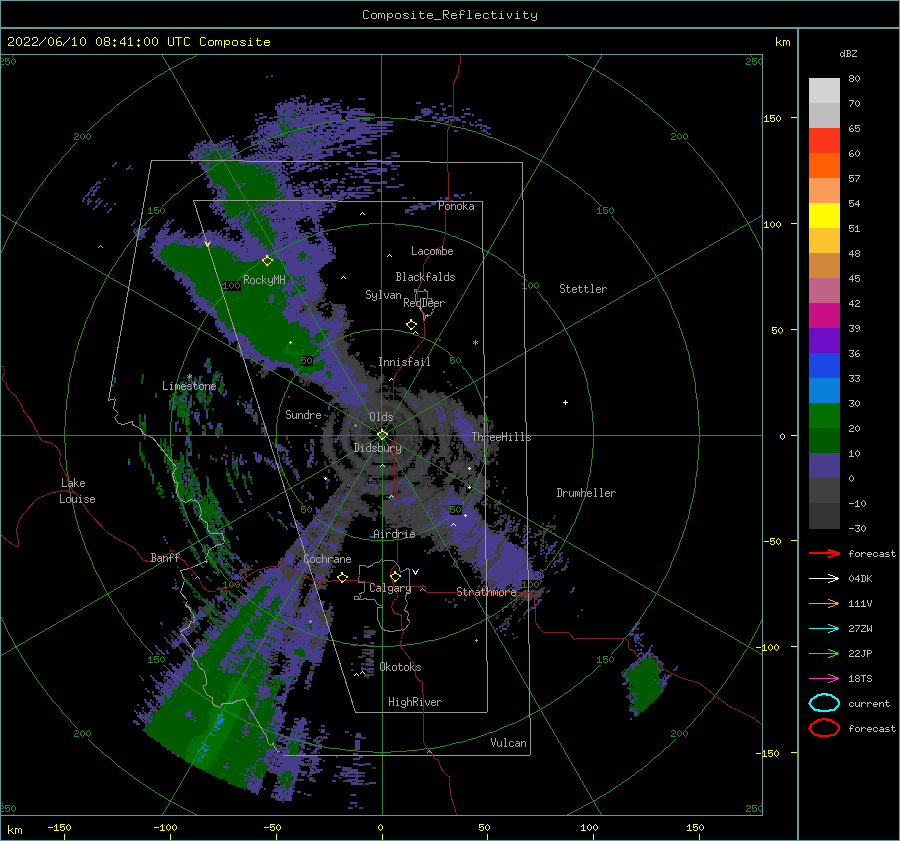Click the cyan current ellipse icon
Image resolution: width=900 pixels, height=841 pixels.
click(x=824, y=703)
